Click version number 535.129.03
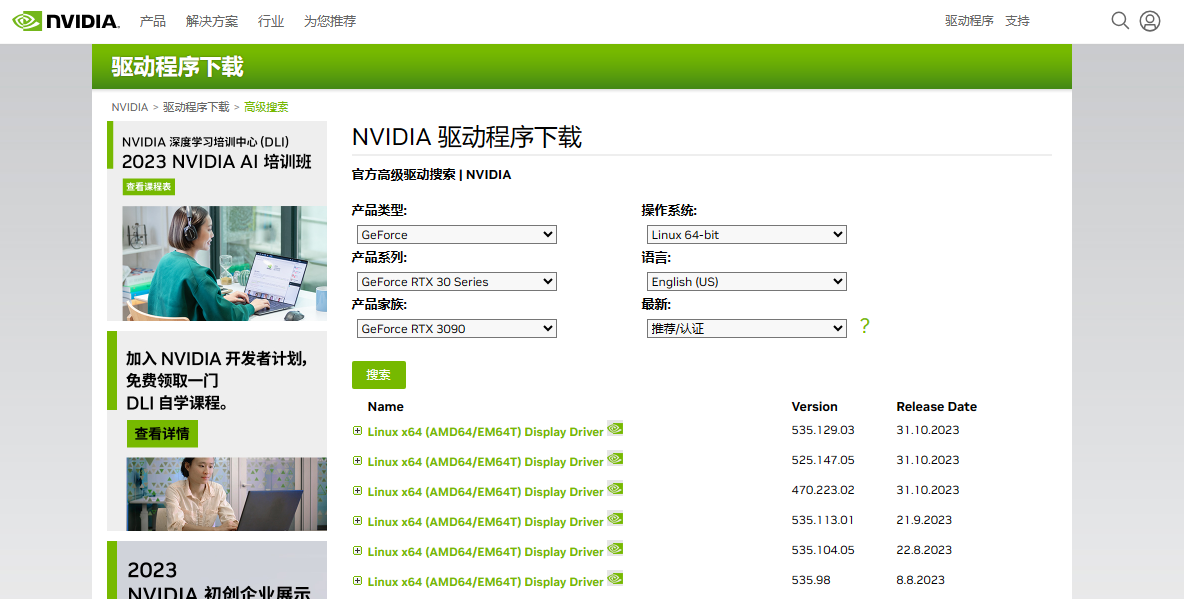This screenshot has width=1184, height=599. click(823, 430)
